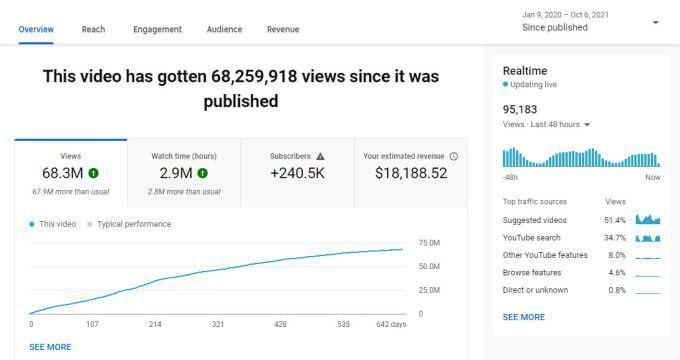The width and height of the screenshot is (680, 360).
Task: Click the YouTube search sparkline
Action: 648,238
